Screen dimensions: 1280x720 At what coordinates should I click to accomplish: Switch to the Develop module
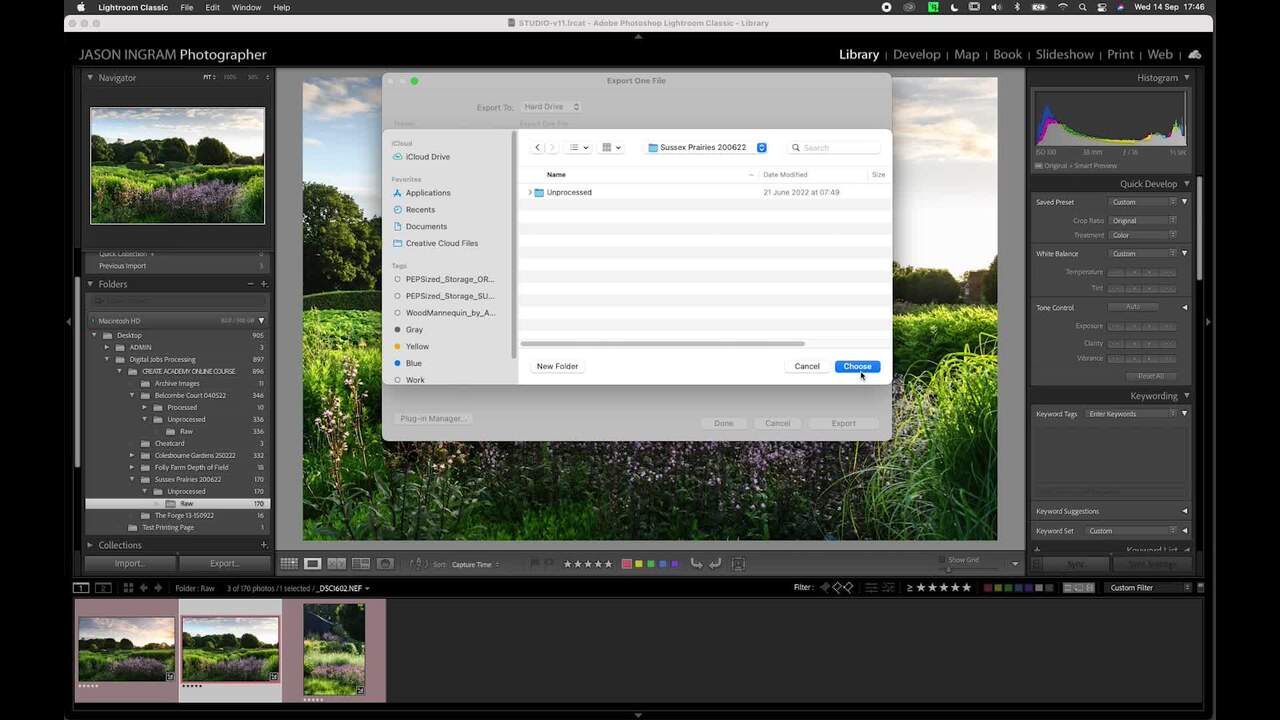coord(916,54)
